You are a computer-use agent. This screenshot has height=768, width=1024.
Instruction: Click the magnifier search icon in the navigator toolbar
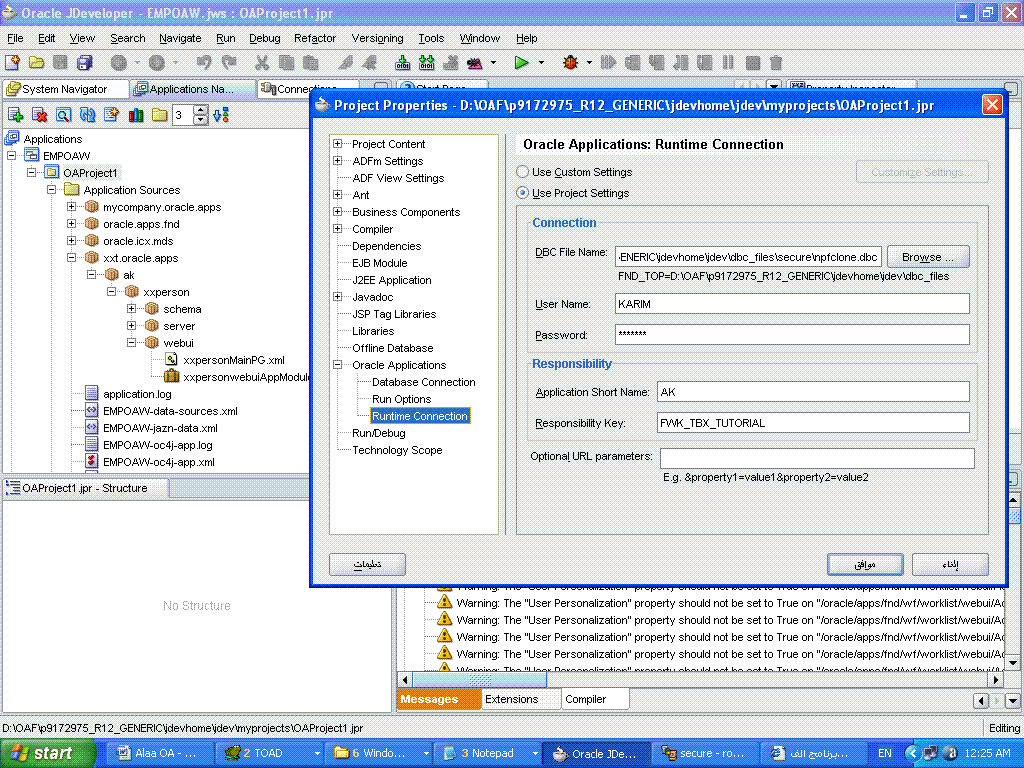tap(63, 115)
